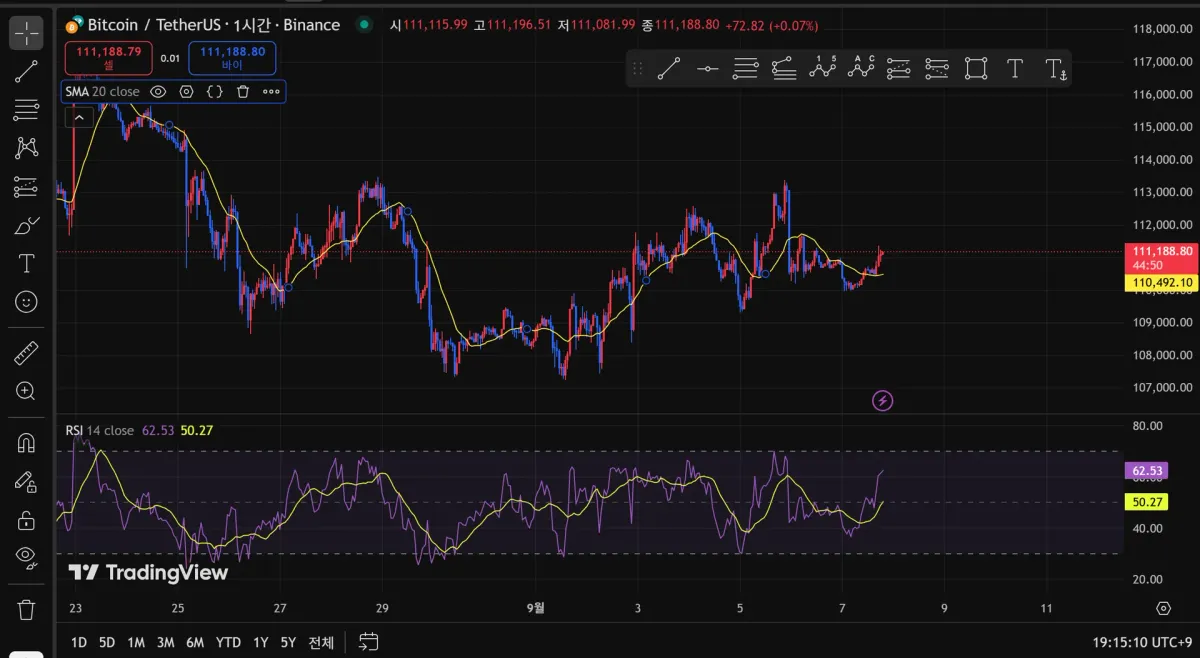
Task: Toggle magnet mode for drawings
Action: (x=26, y=443)
